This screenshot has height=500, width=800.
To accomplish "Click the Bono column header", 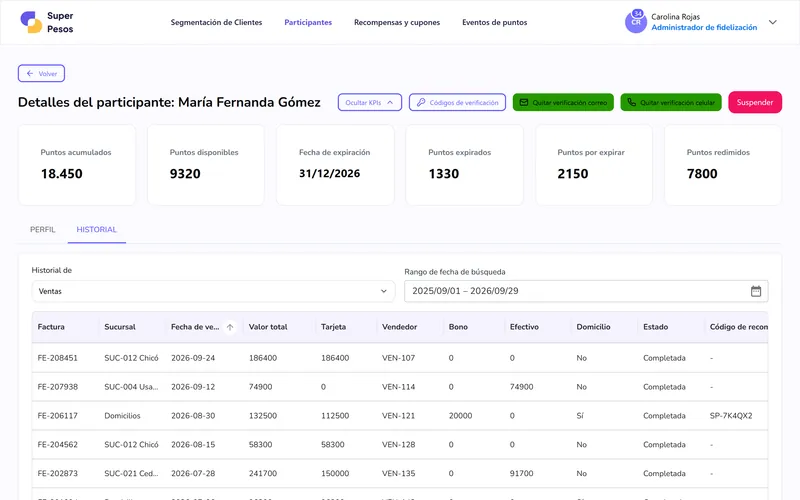I will (458, 327).
